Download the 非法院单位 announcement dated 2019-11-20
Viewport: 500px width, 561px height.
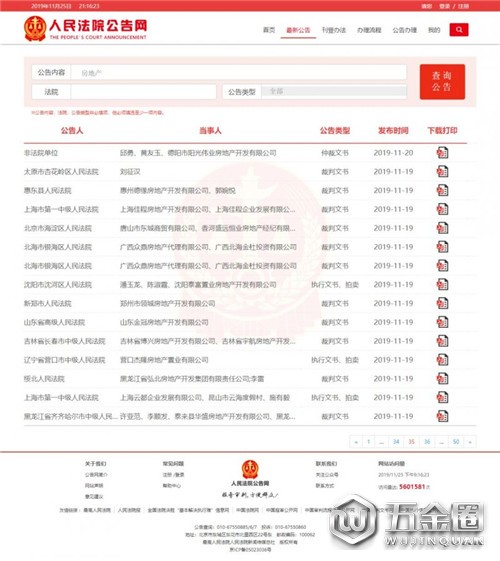point(442,153)
